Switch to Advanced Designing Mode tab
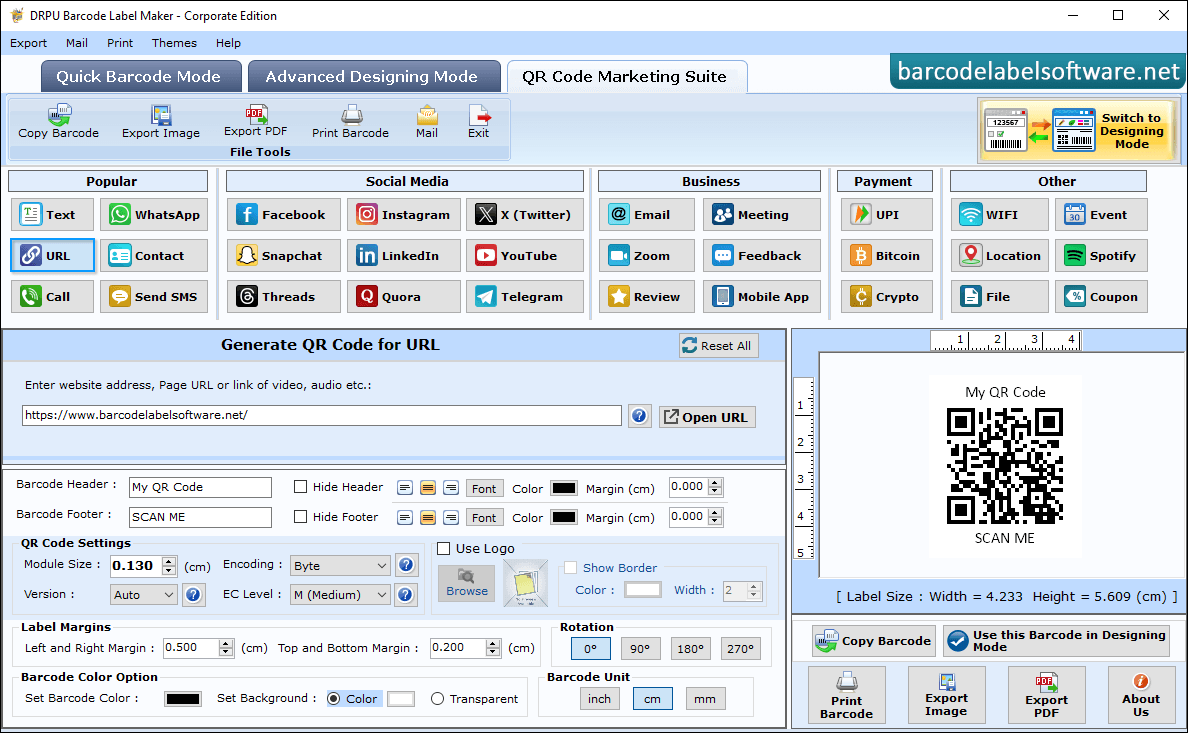The image size is (1188, 733). (x=374, y=77)
